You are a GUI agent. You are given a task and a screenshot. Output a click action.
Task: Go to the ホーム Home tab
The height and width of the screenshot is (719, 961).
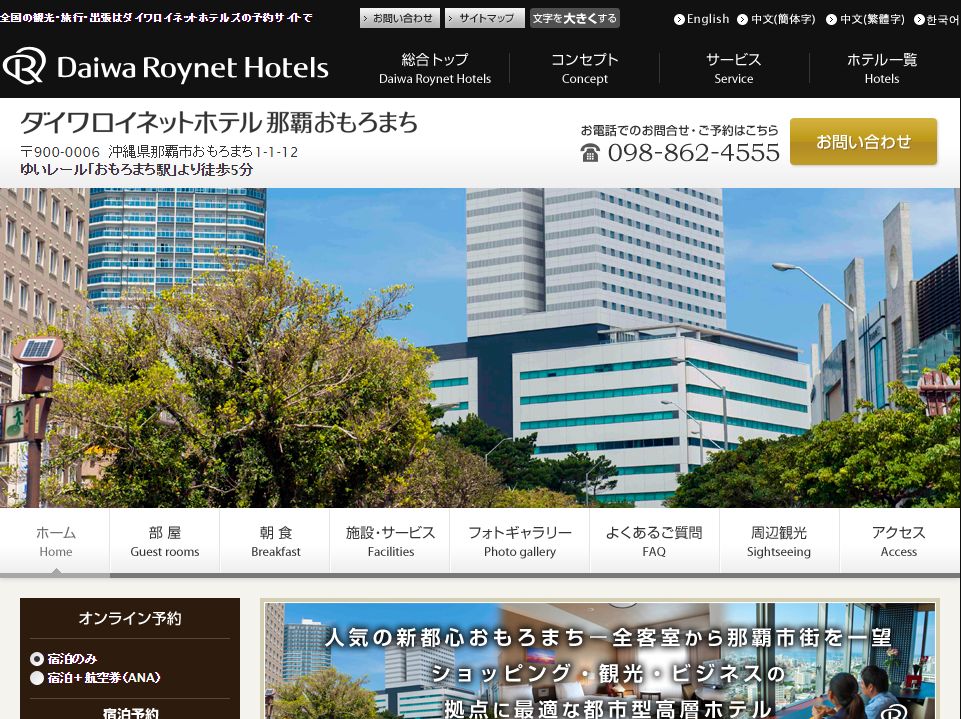point(55,541)
